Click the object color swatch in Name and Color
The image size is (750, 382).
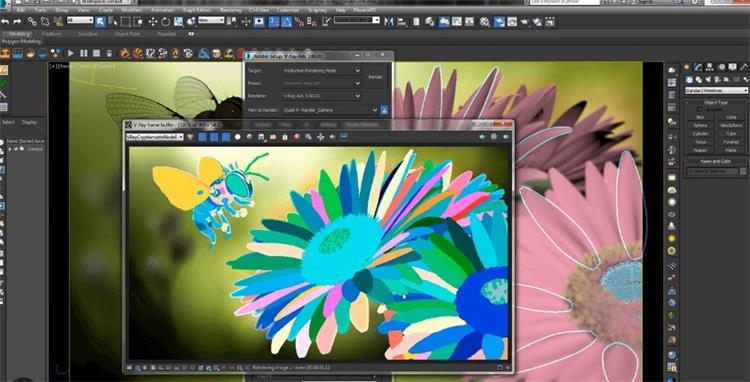pyautogui.click(x=743, y=171)
